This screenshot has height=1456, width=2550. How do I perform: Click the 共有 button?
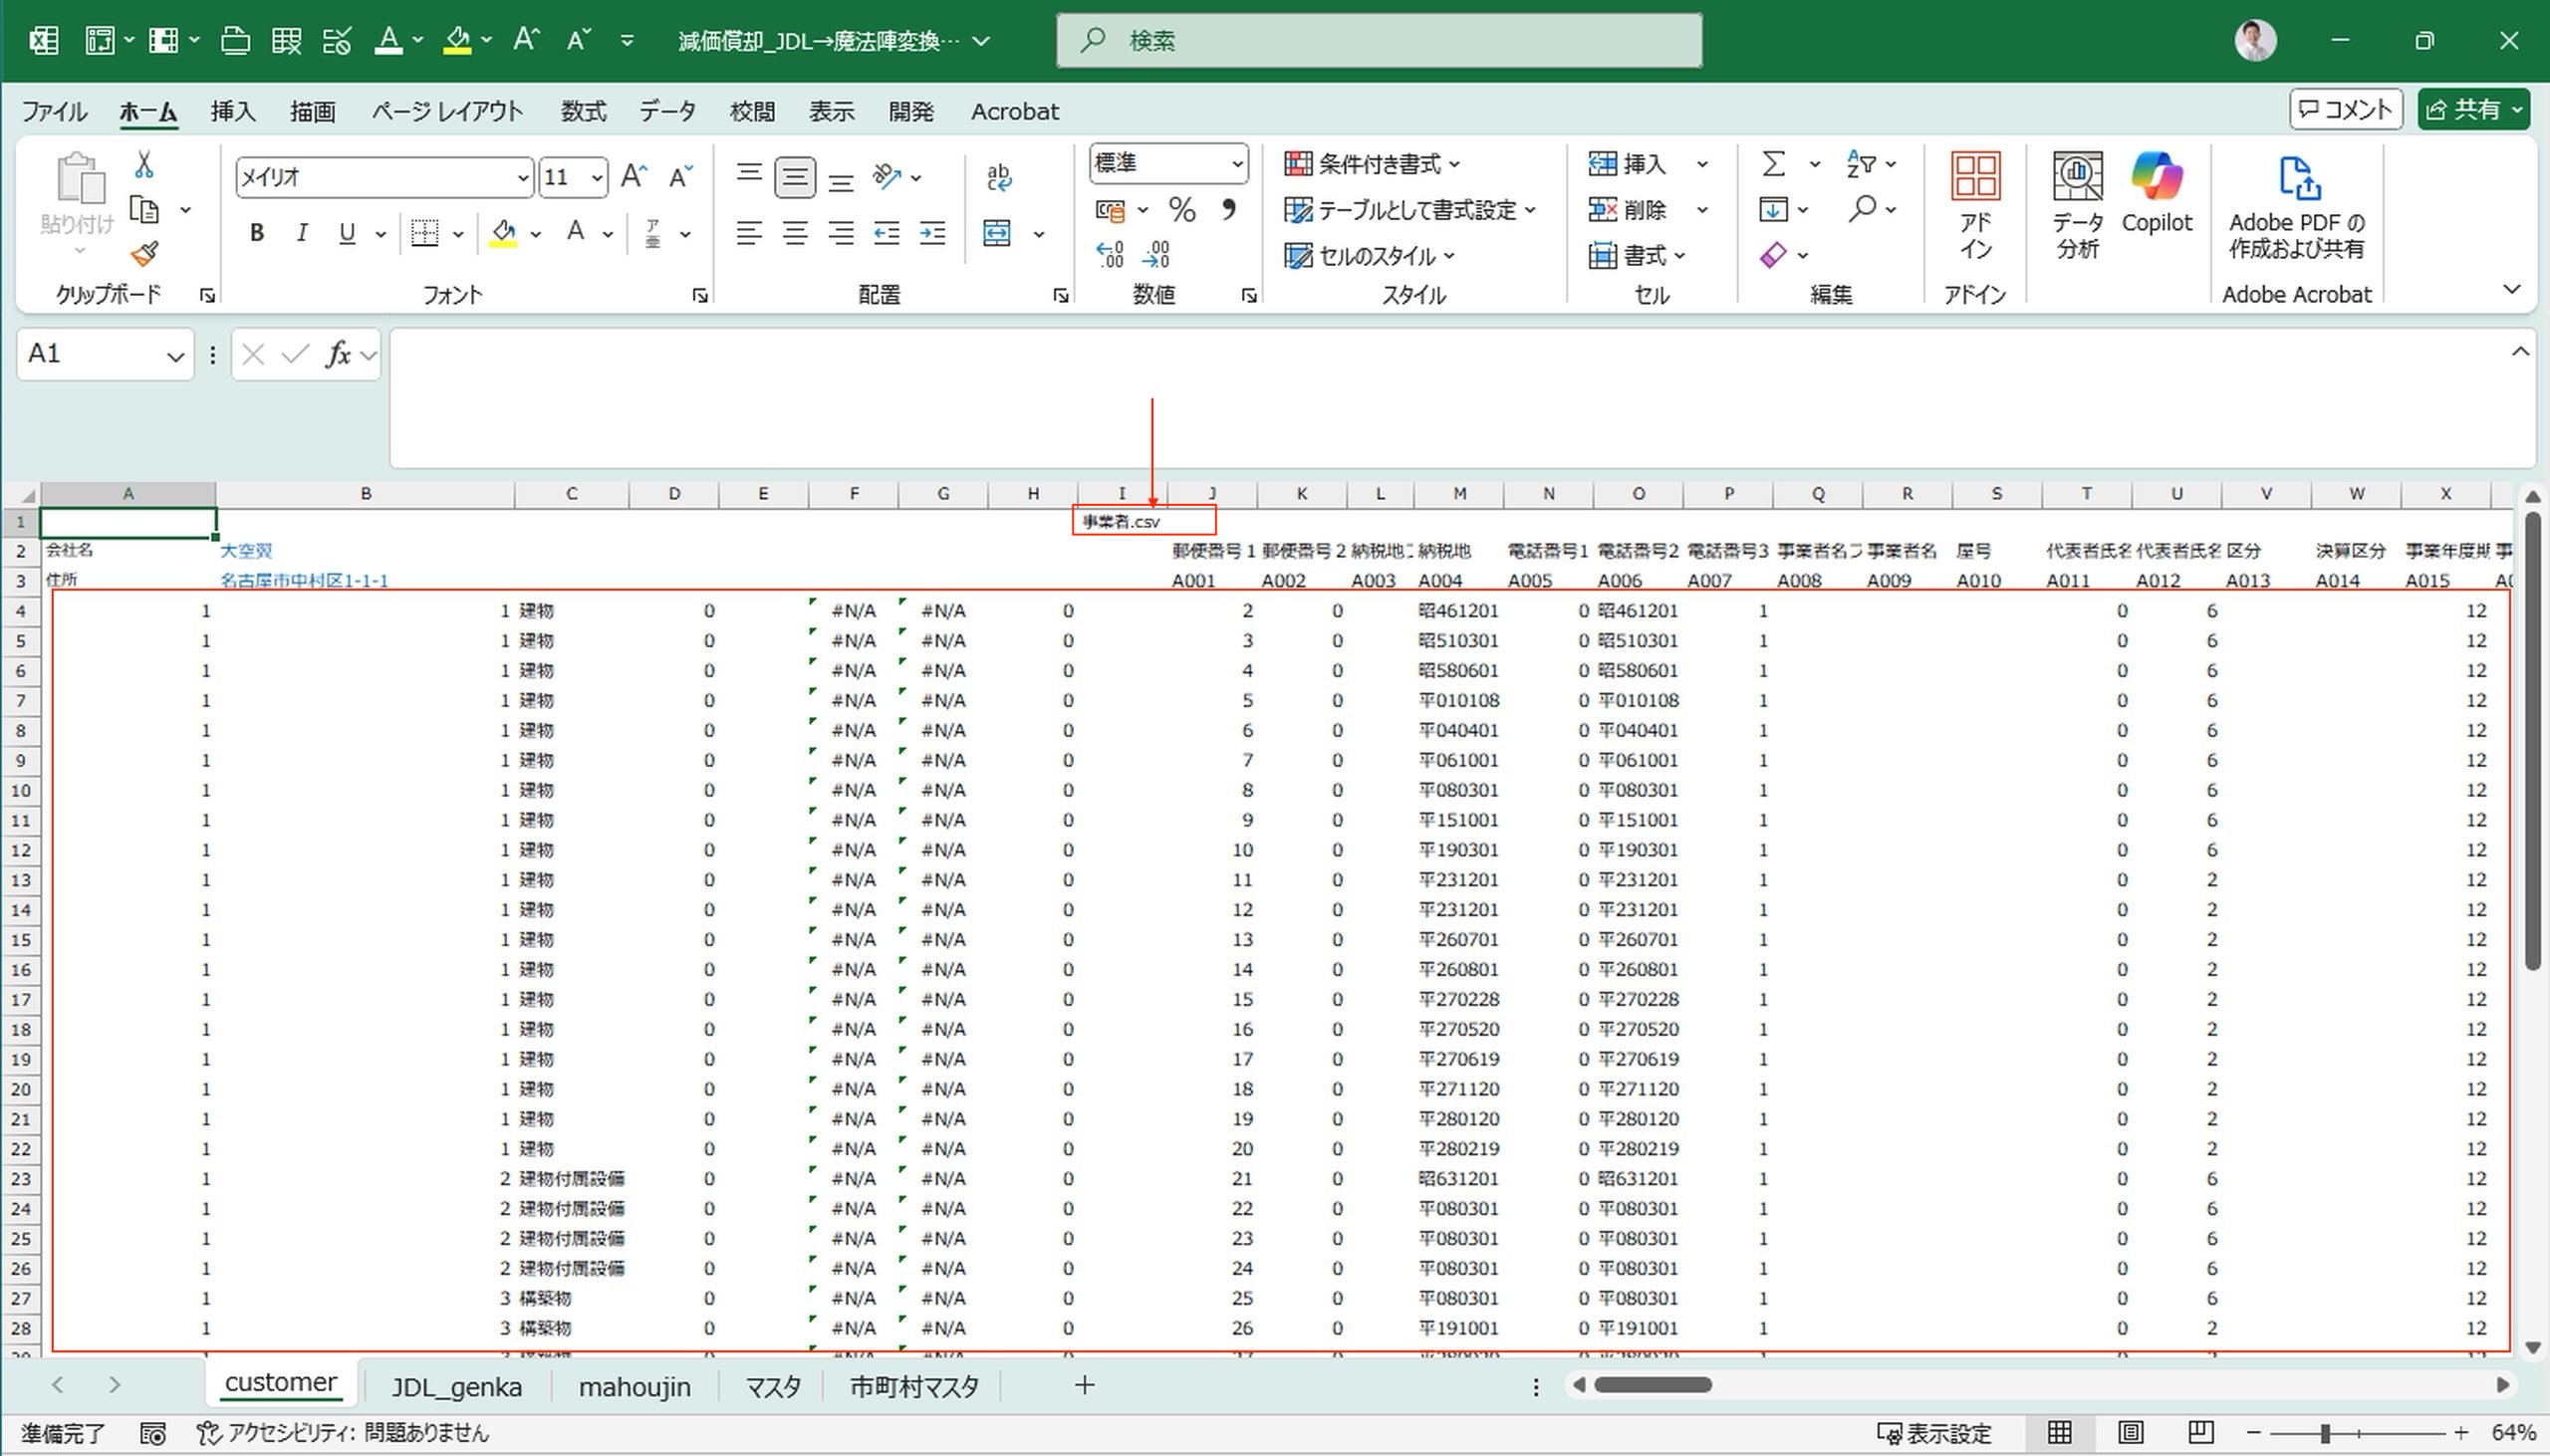(x=2474, y=109)
